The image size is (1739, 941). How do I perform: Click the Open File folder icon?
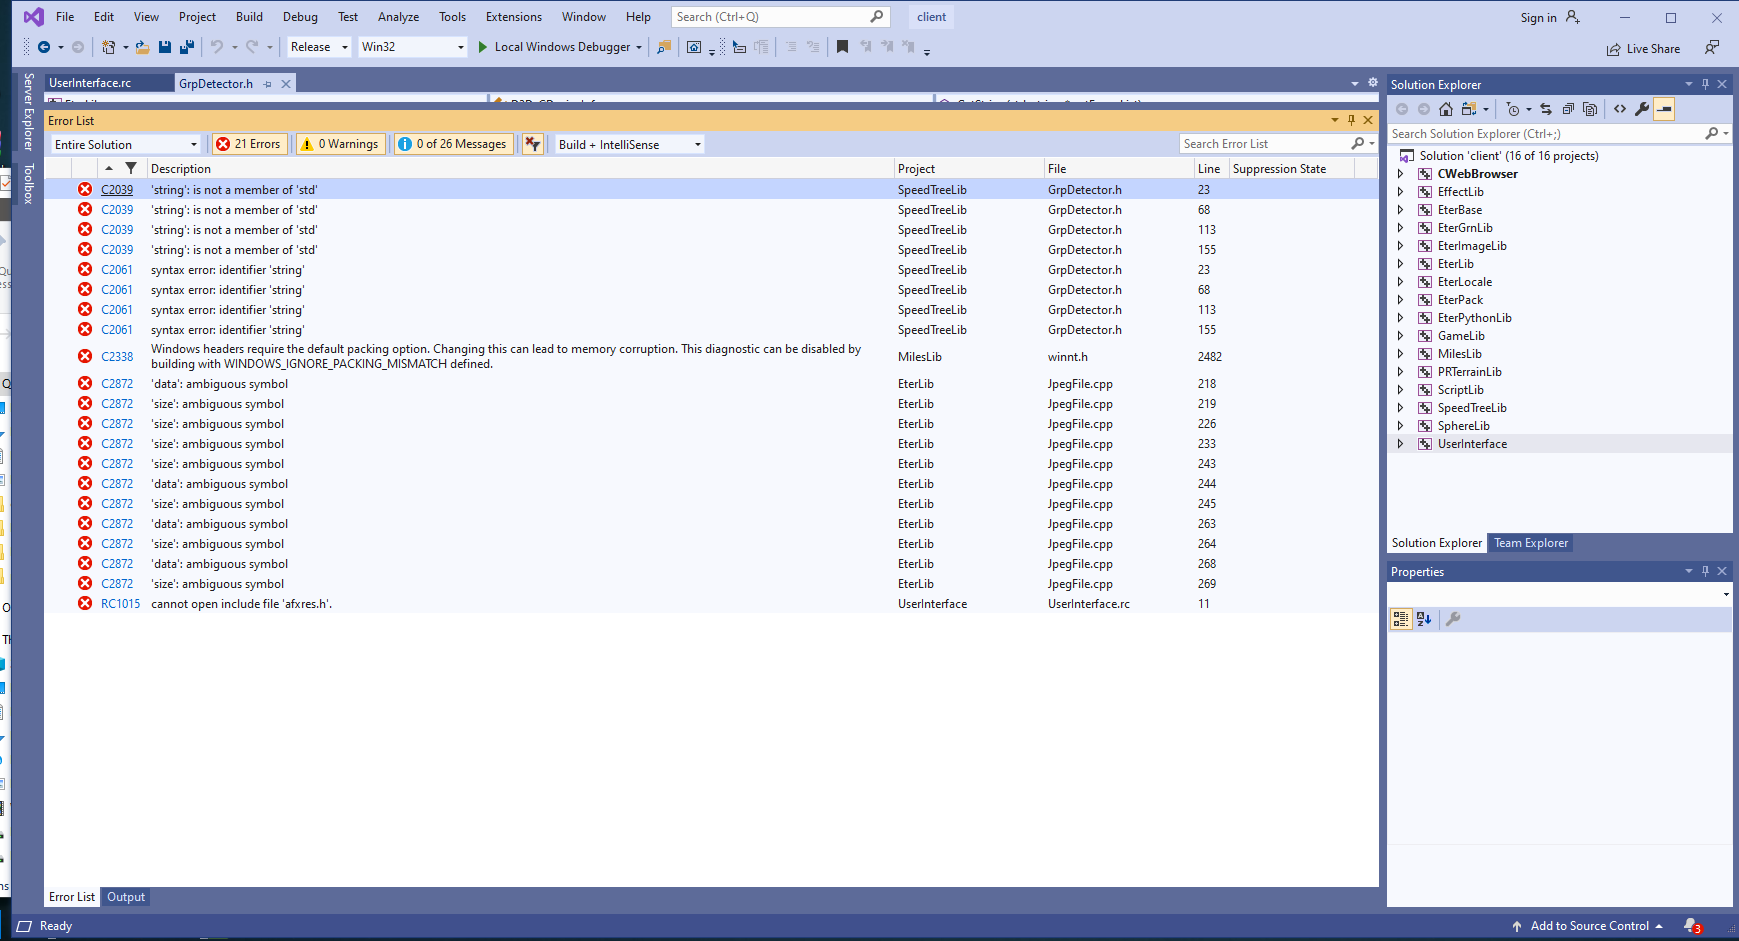point(142,47)
